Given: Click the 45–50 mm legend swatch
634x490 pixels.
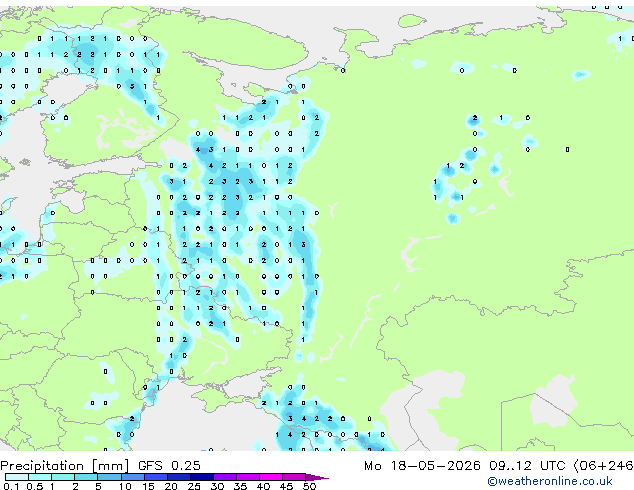Looking at the screenshot, I should (x=294, y=477).
